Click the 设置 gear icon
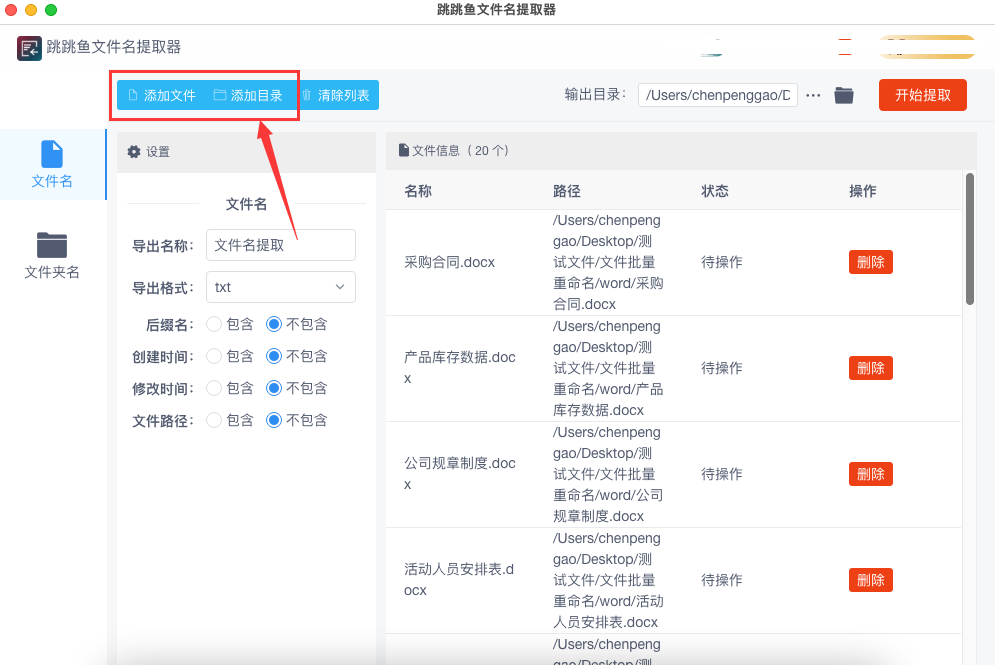The height and width of the screenshot is (665, 995). [134, 152]
